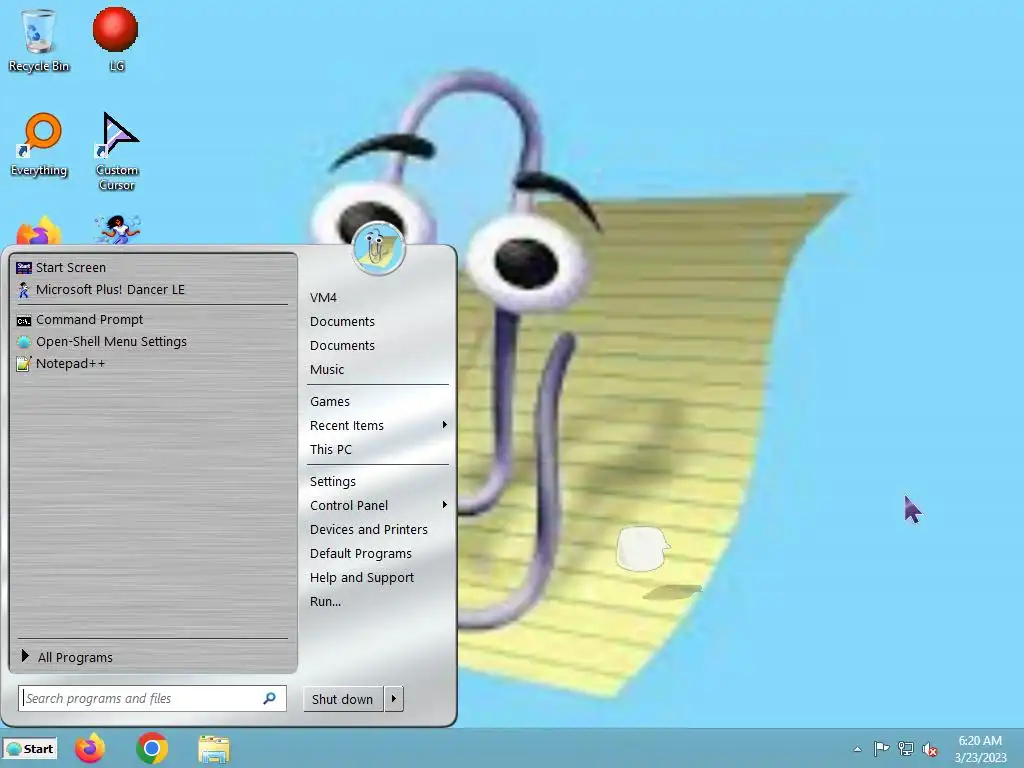The height and width of the screenshot is (768, 1024).
Task: Expand the Control Panel submenu arrow
Action: point(444,505)
